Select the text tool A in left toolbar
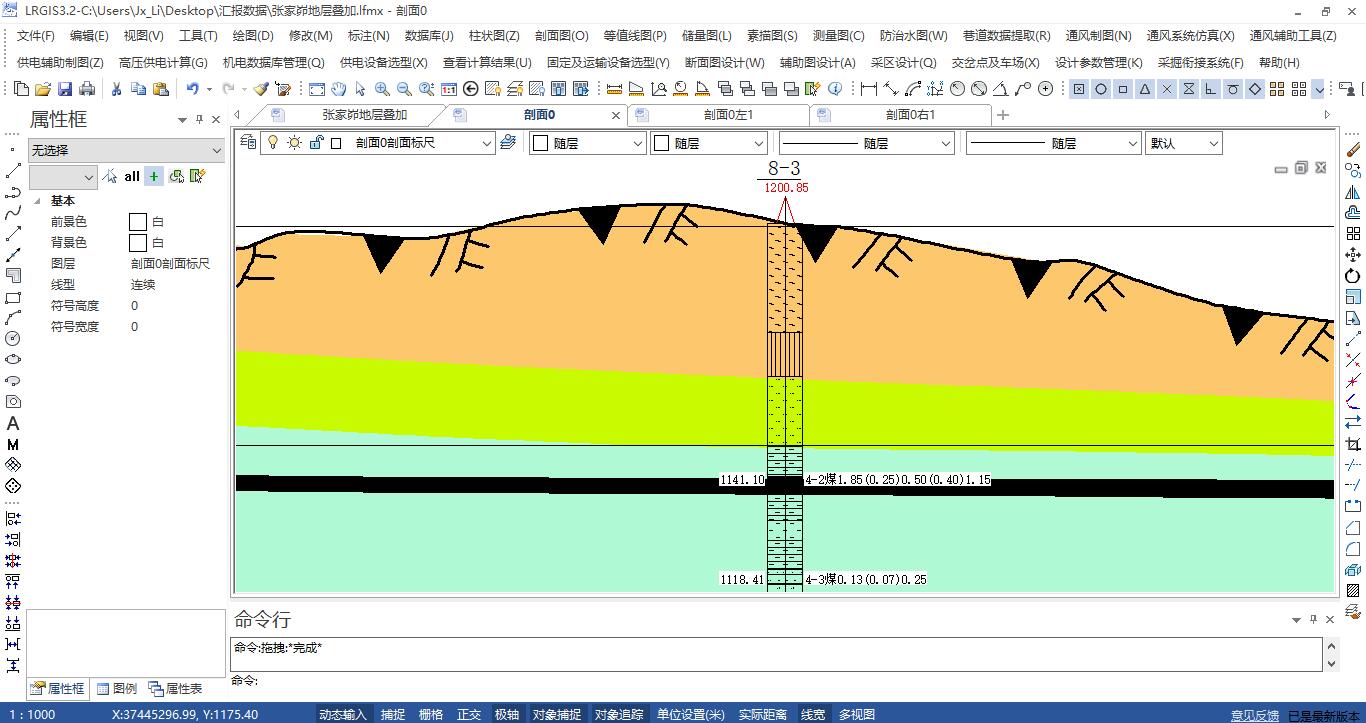 tap(13, 424)
